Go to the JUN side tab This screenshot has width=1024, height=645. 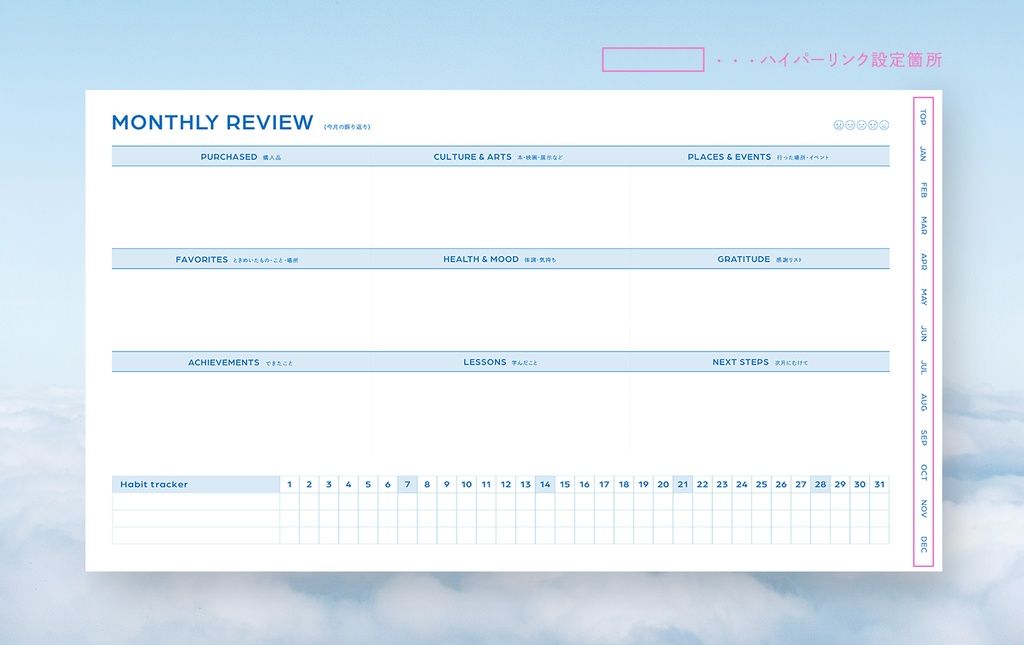click(x=923, y=333)
